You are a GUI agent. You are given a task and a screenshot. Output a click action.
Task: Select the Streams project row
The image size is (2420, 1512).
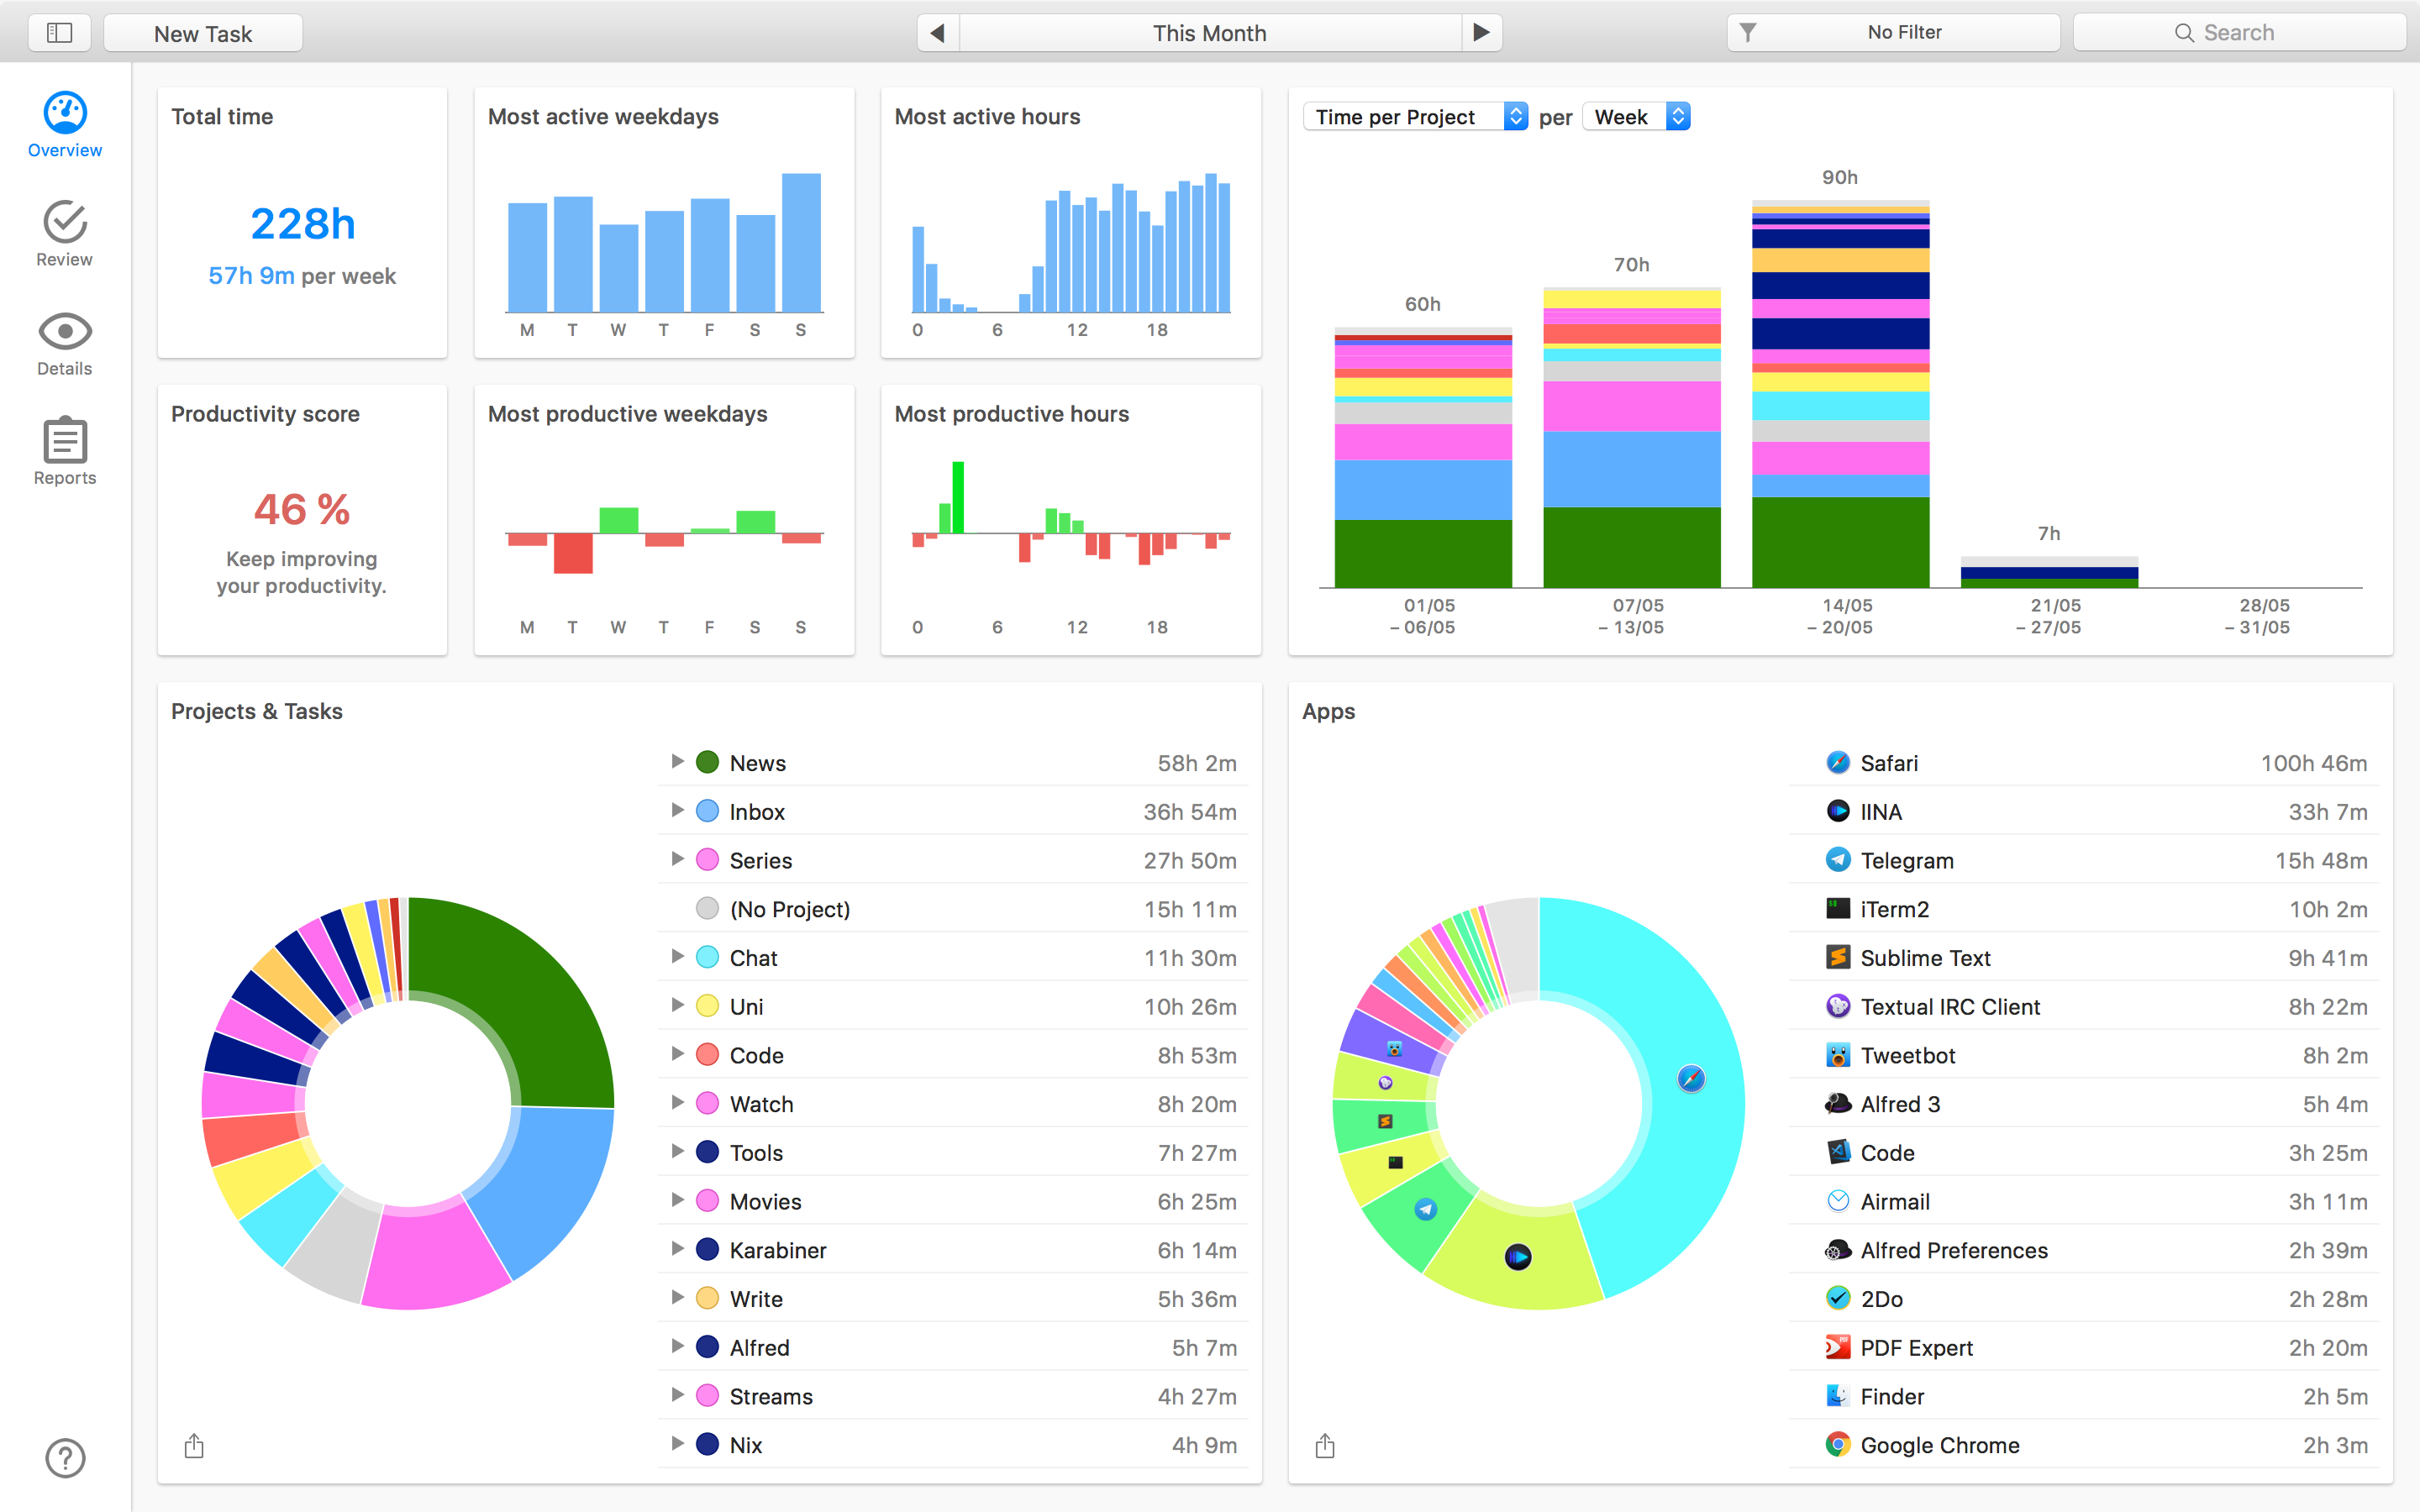[x=953, y=1396]
